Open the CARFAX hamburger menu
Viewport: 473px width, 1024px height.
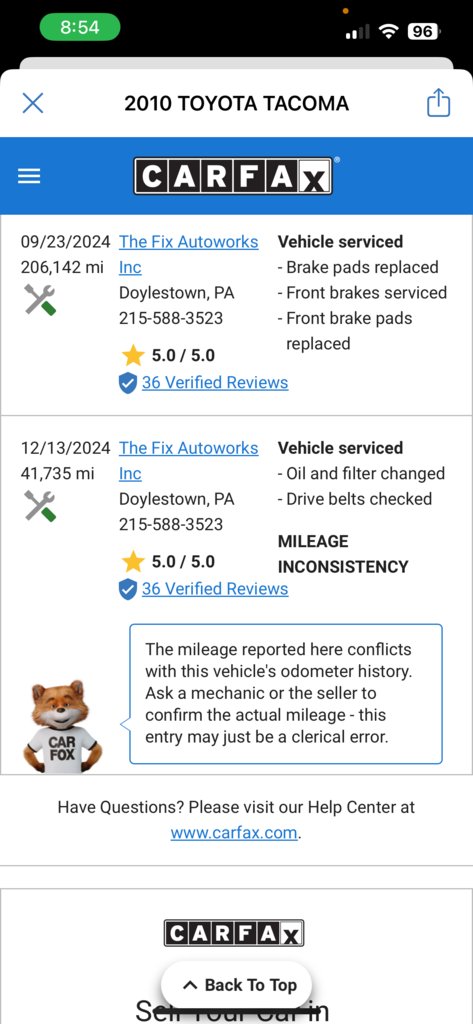(x=29, y=176)
